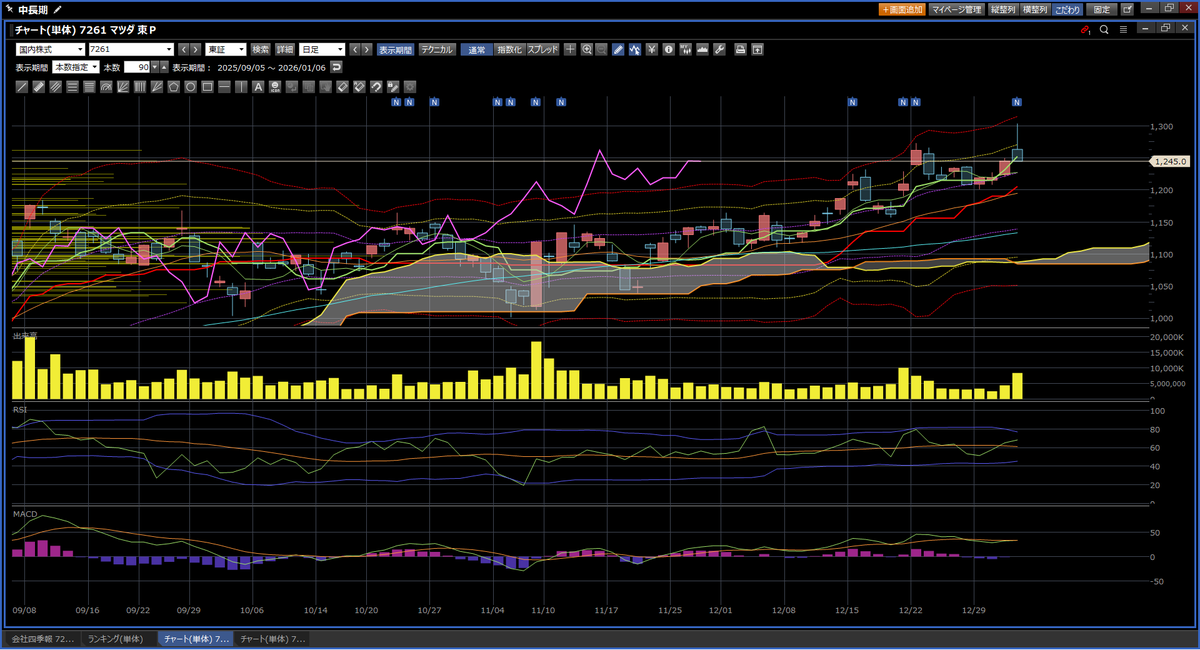Select the last チャート(単体) tab
The image size is (1200, 650).
[272, 638]
